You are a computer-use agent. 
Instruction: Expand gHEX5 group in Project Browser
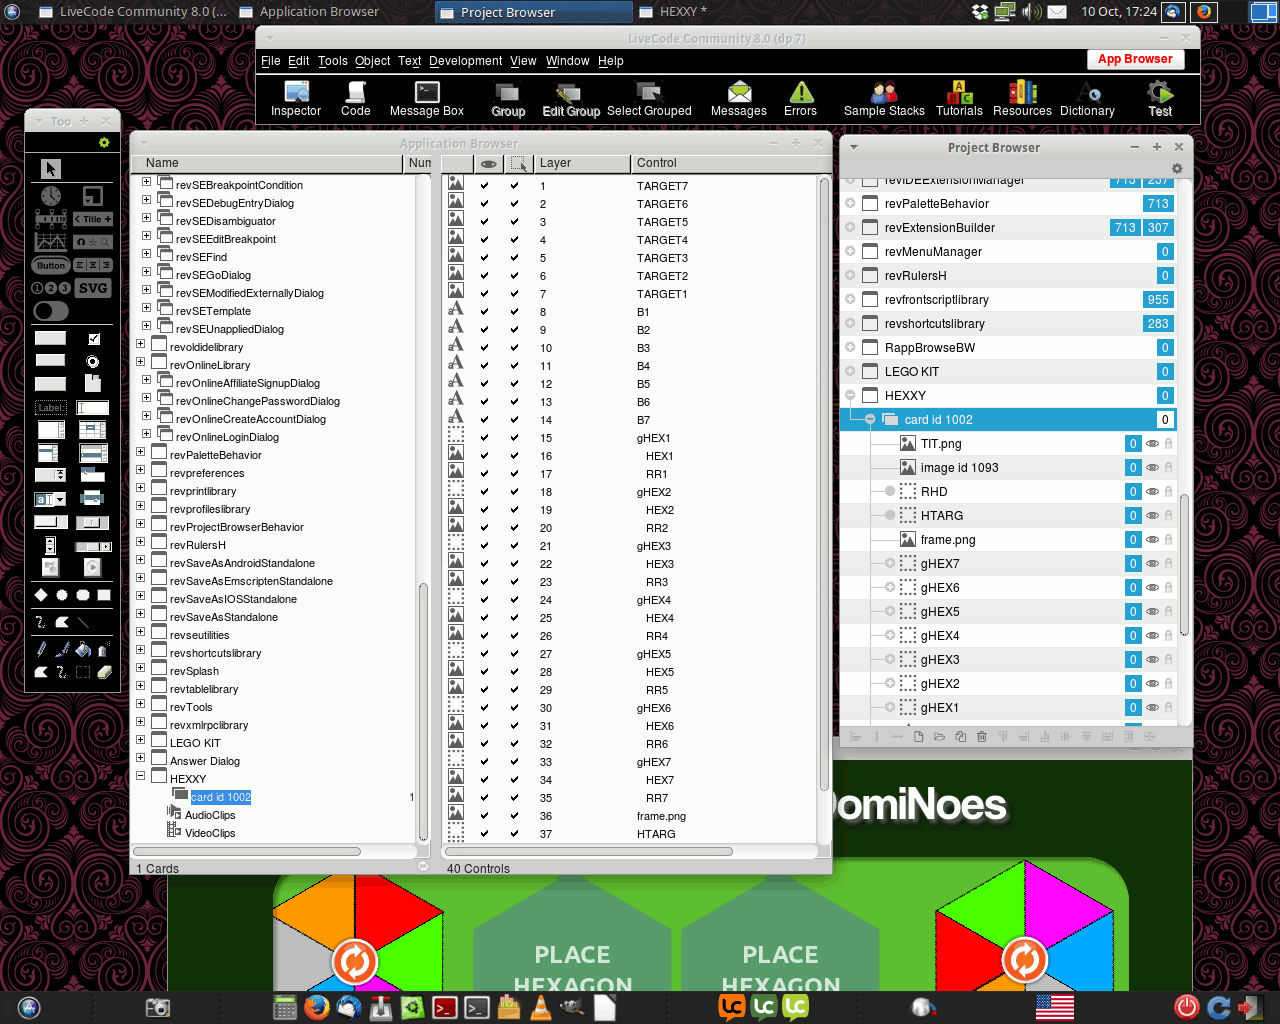(x=890, y=612)
